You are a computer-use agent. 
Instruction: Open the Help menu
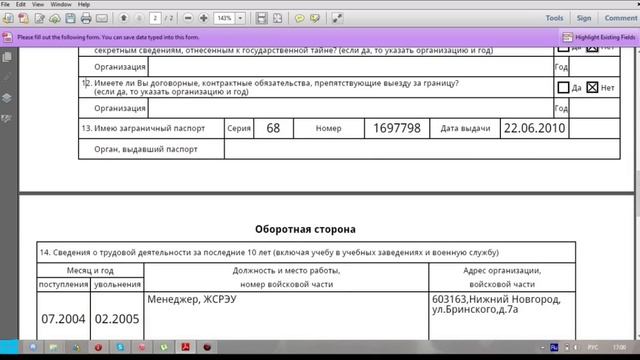pyautogui.click(x=84, y=4)
